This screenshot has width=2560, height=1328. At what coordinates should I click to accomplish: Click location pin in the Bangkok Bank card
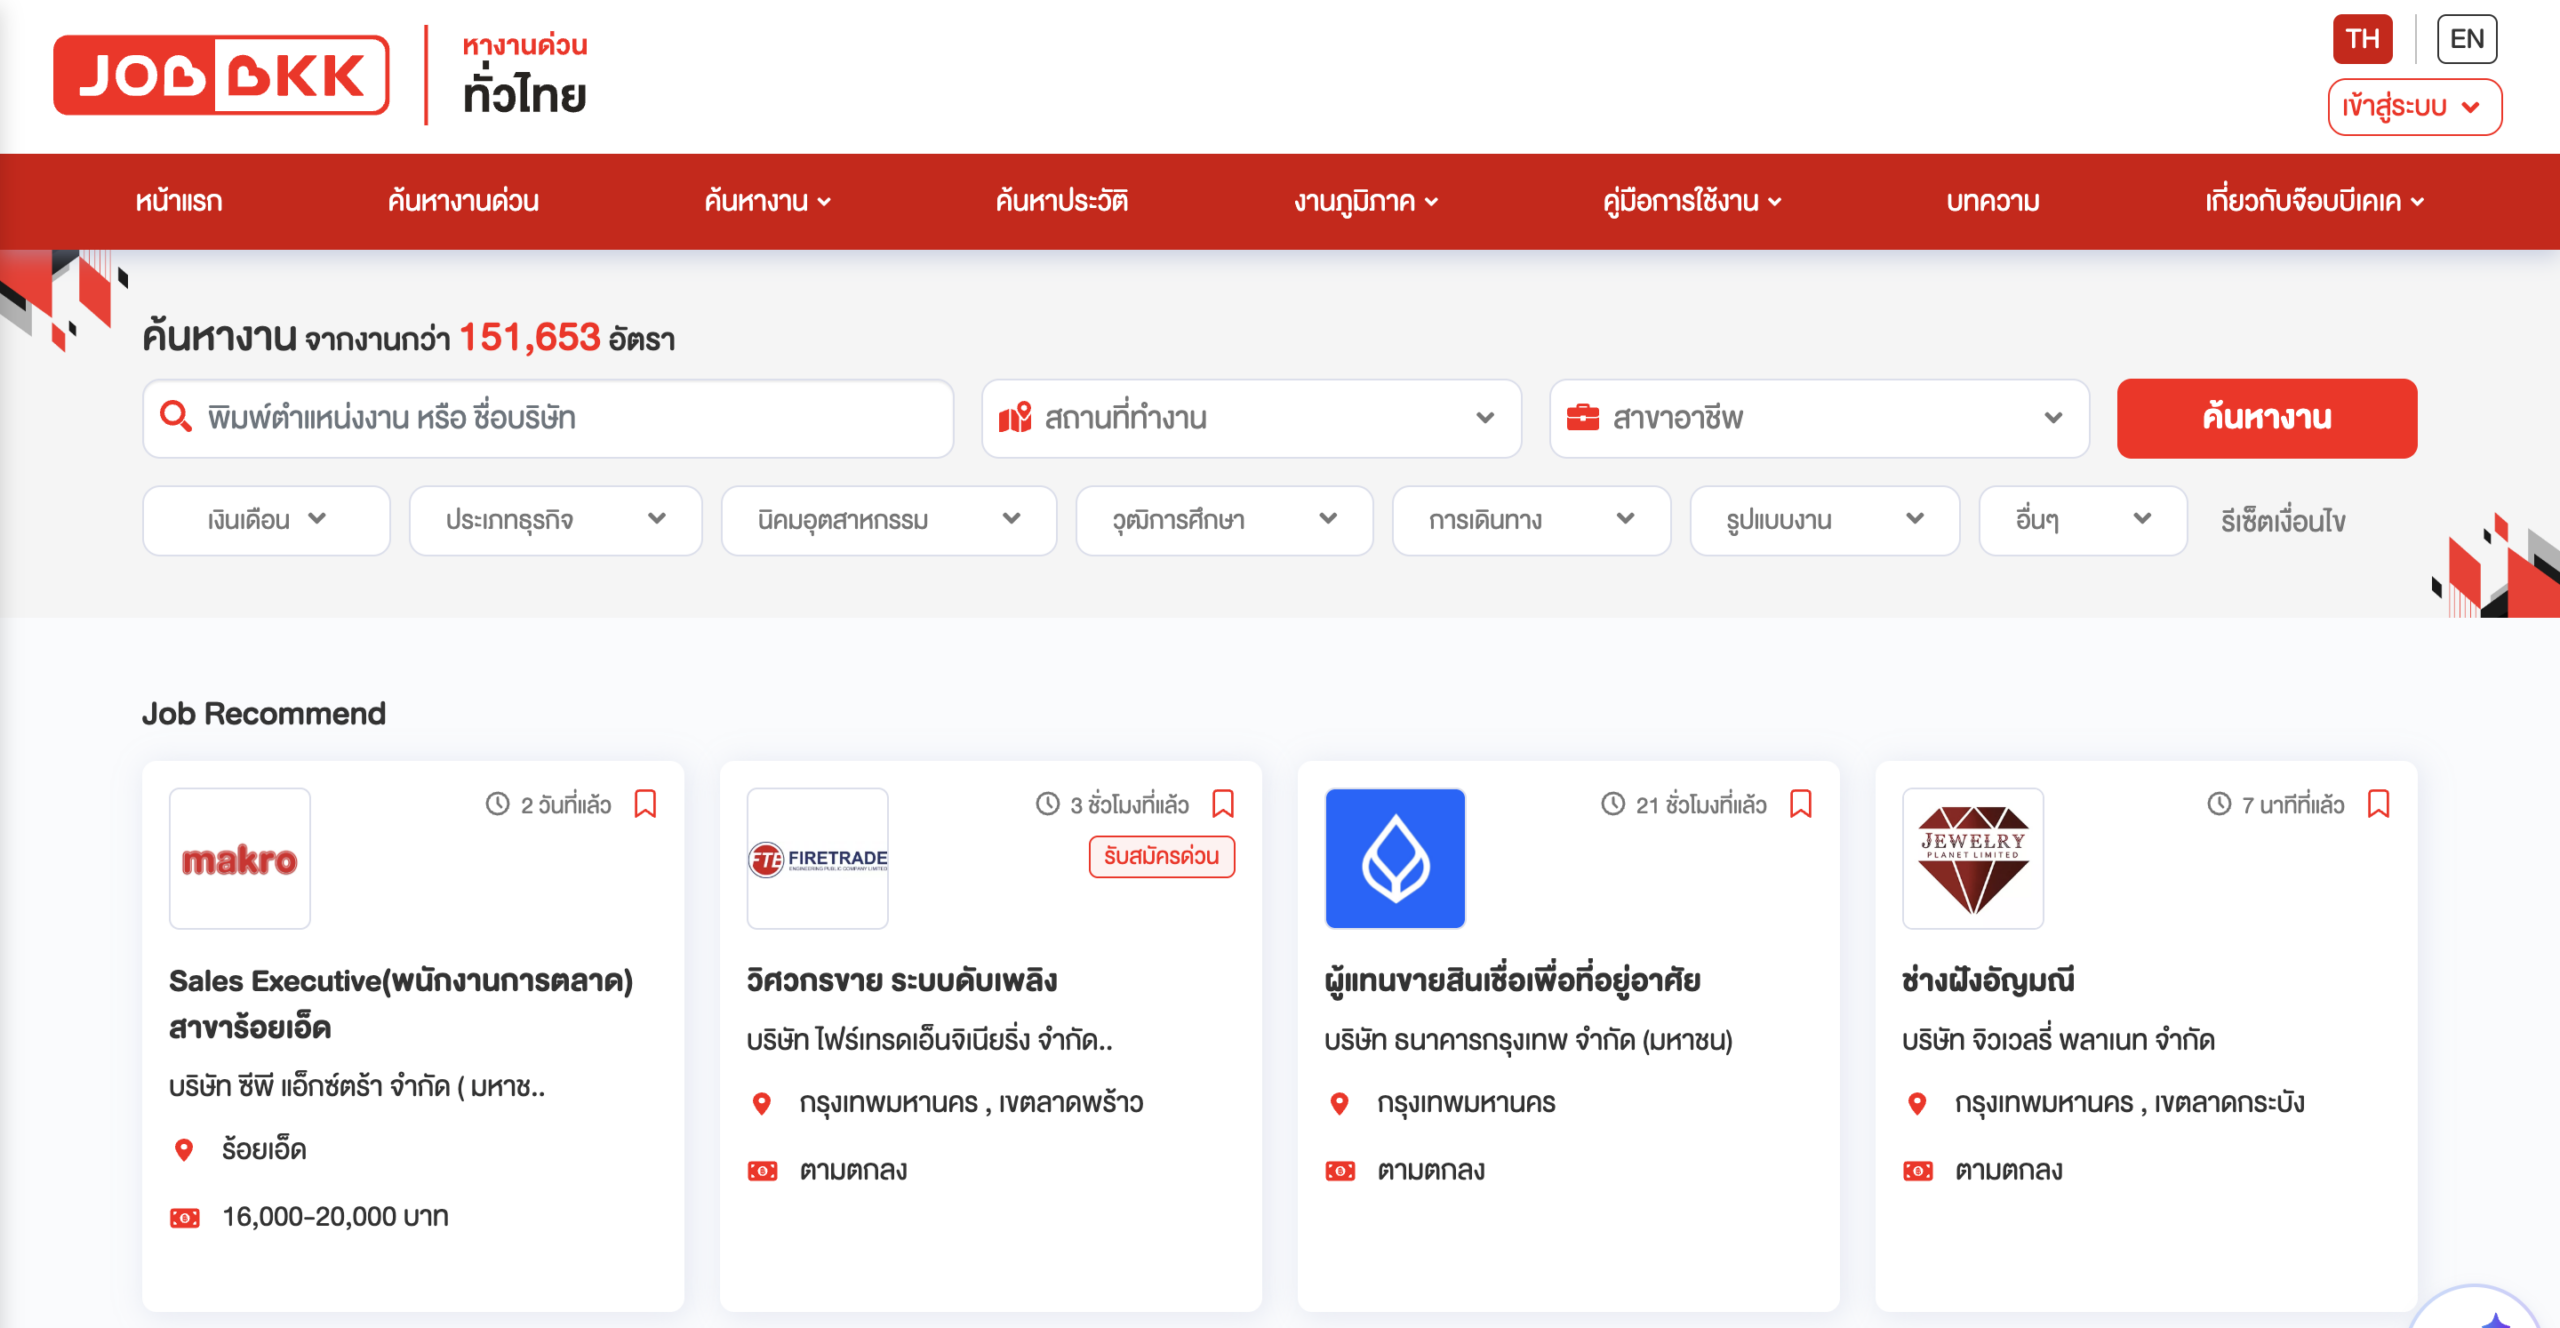click(1340, 1104)
